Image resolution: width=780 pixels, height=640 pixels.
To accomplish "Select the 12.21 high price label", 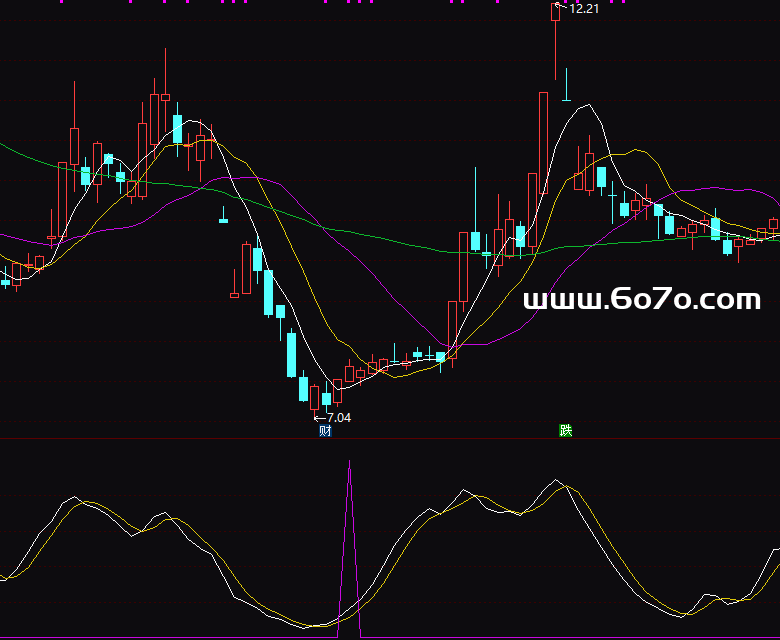I will [x=584, y=9].
